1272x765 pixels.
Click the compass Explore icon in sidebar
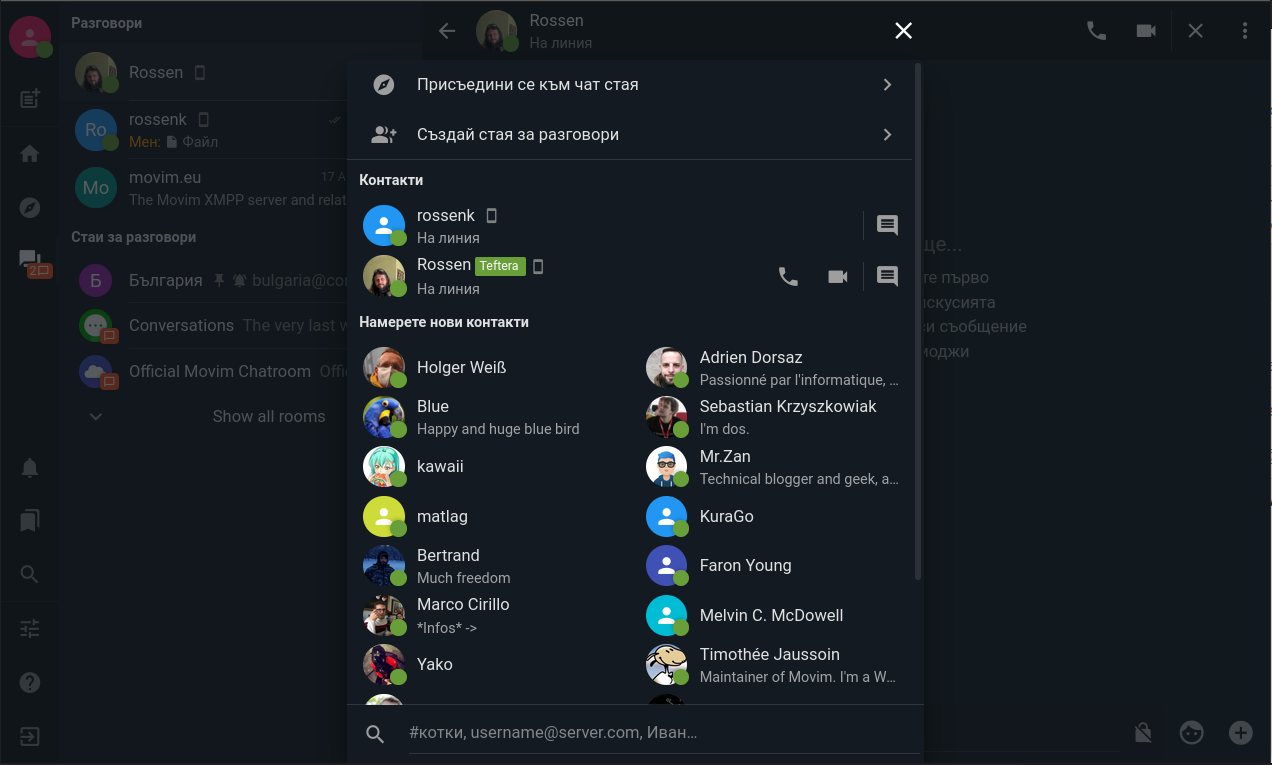click(x=30, y=208)
